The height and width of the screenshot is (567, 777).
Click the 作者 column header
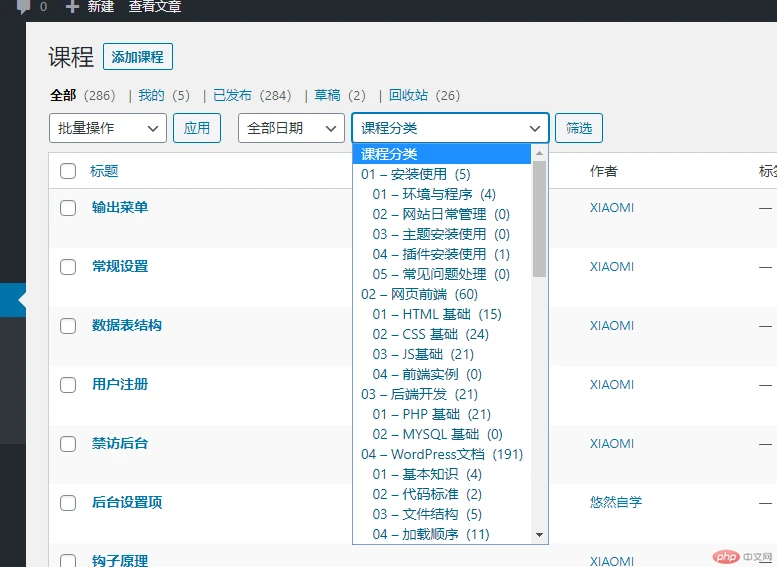coord(604,171)
